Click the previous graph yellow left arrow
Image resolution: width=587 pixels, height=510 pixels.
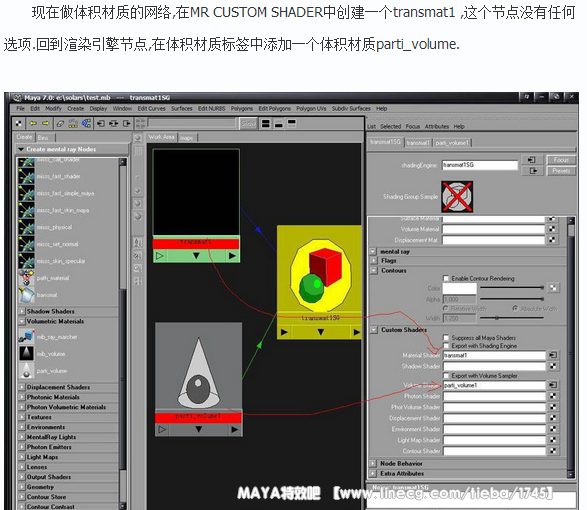click(33, 123)
